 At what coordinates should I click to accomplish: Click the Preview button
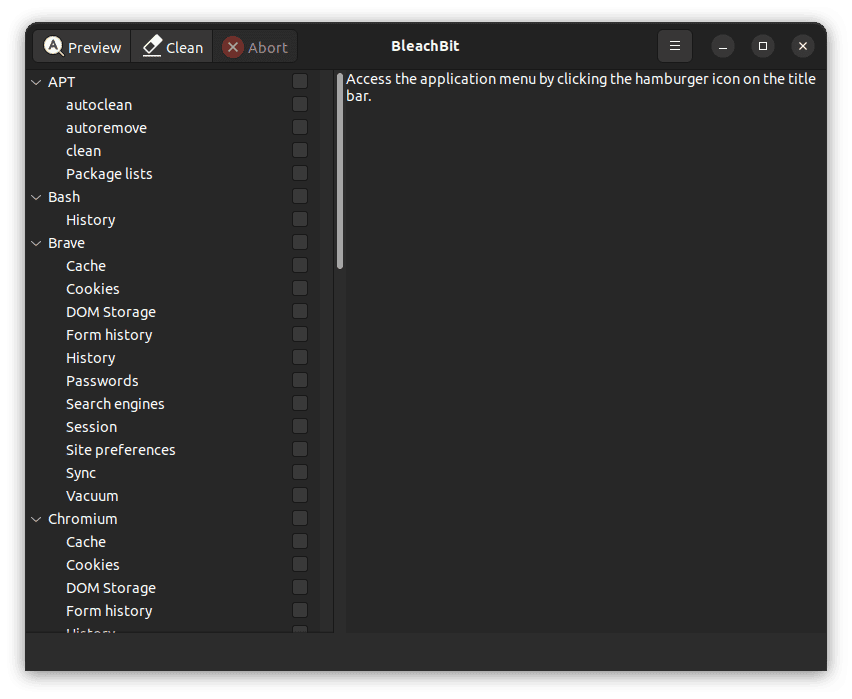tap(81, 46)
